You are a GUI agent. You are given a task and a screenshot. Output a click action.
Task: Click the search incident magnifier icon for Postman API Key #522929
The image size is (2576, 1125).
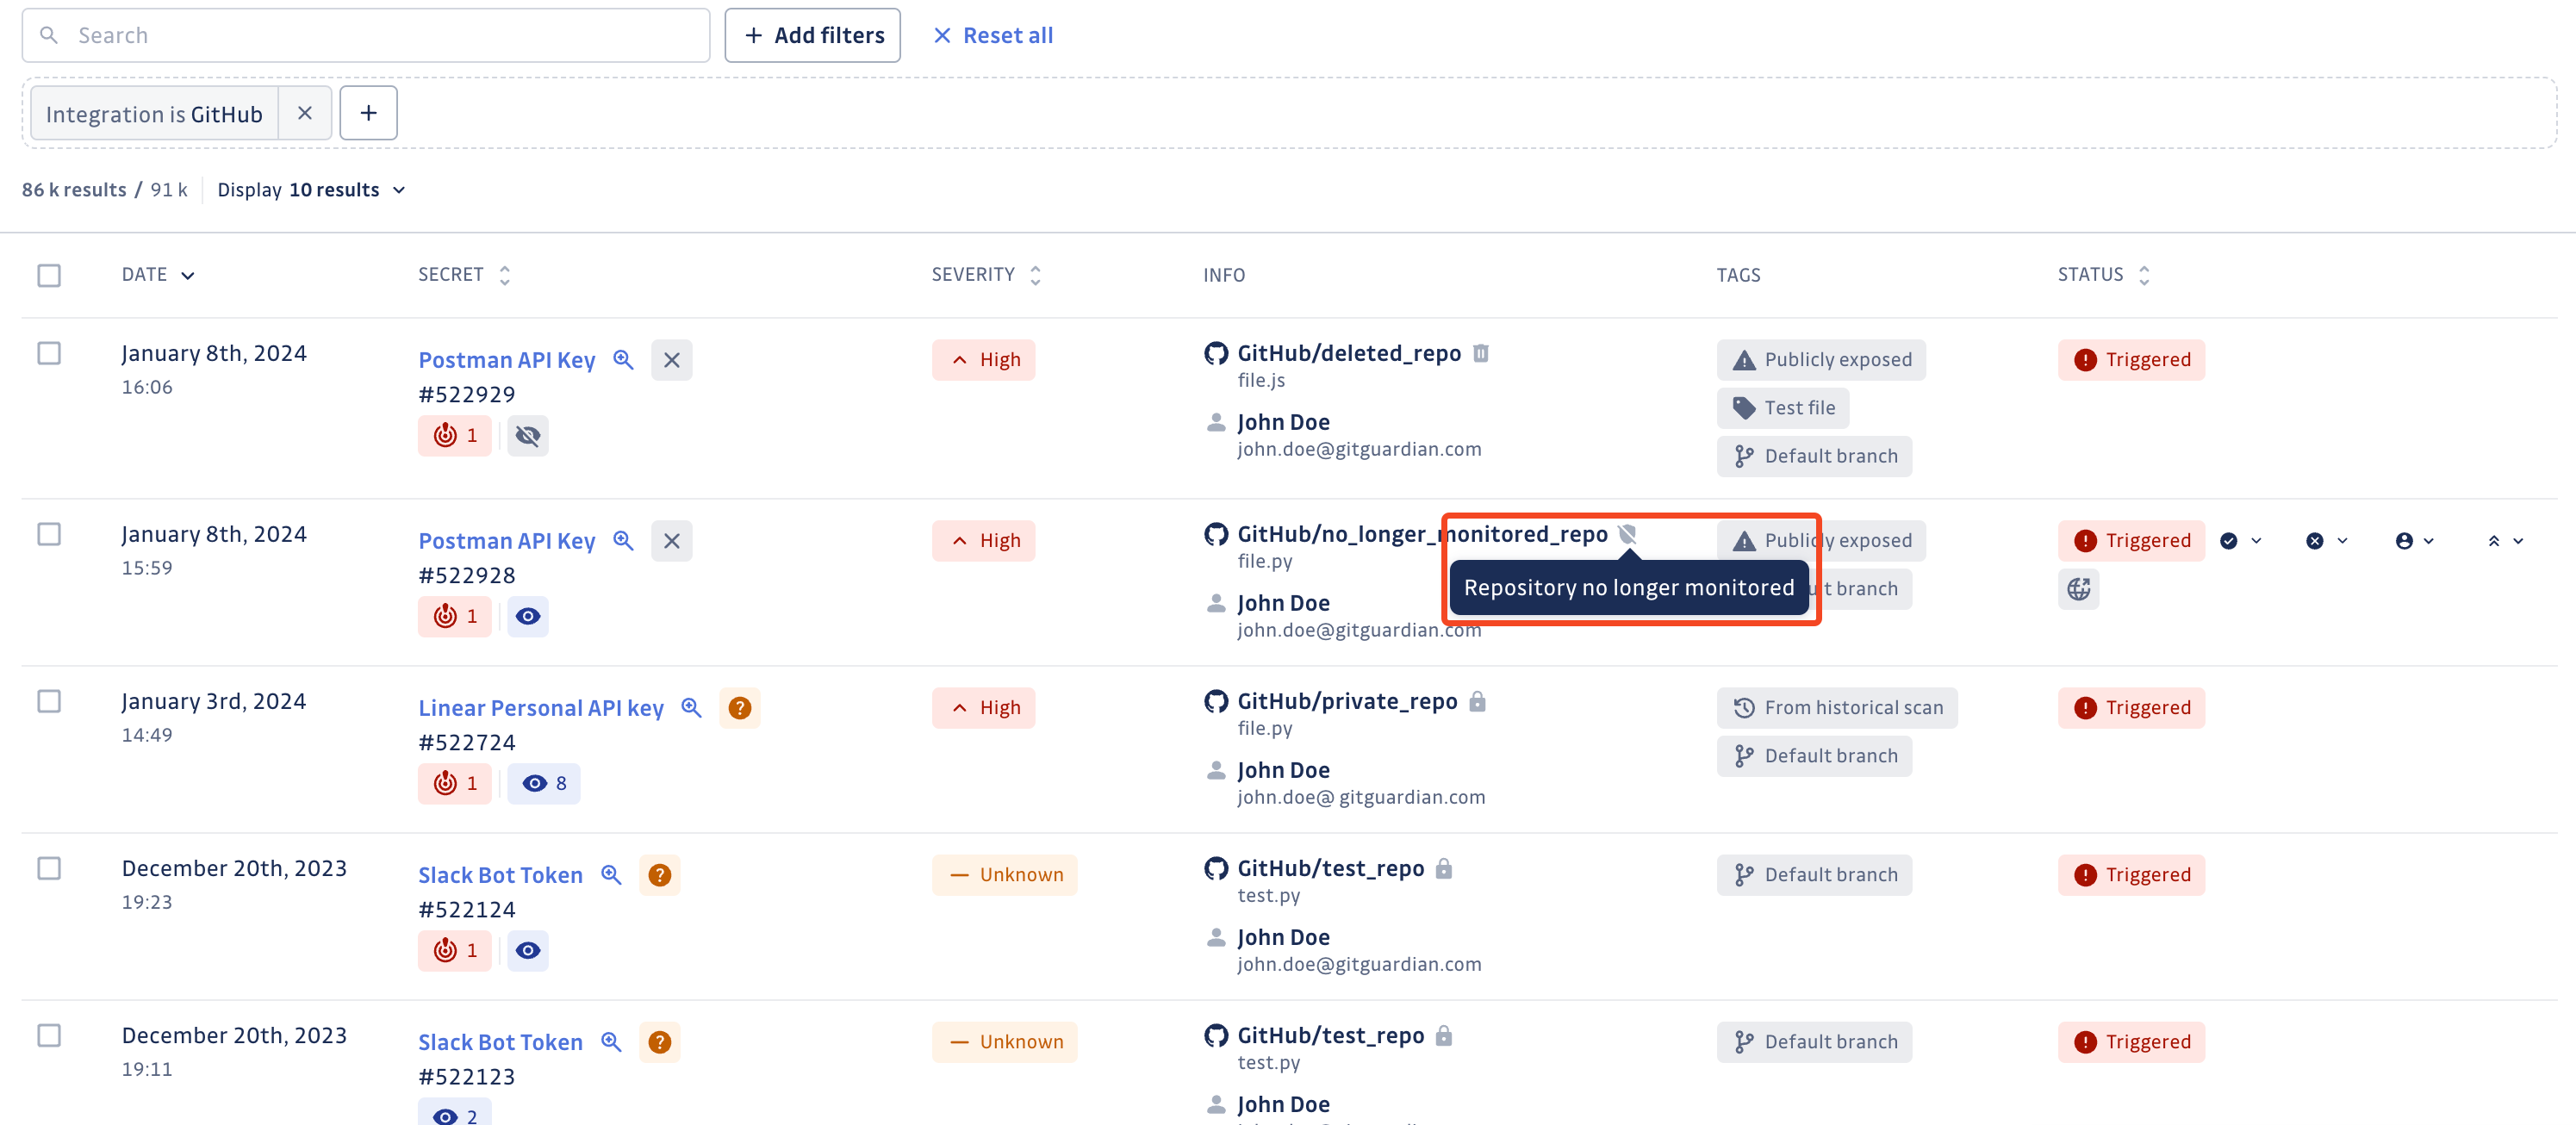[621, 360]
